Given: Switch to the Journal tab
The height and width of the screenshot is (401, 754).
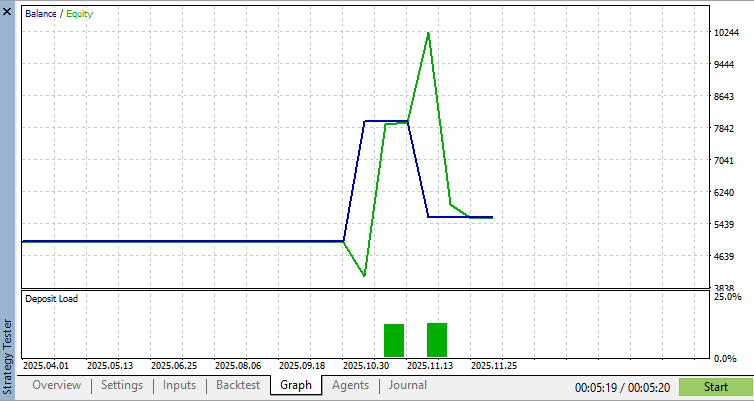Looking at the screenshot, I should 407,385.
